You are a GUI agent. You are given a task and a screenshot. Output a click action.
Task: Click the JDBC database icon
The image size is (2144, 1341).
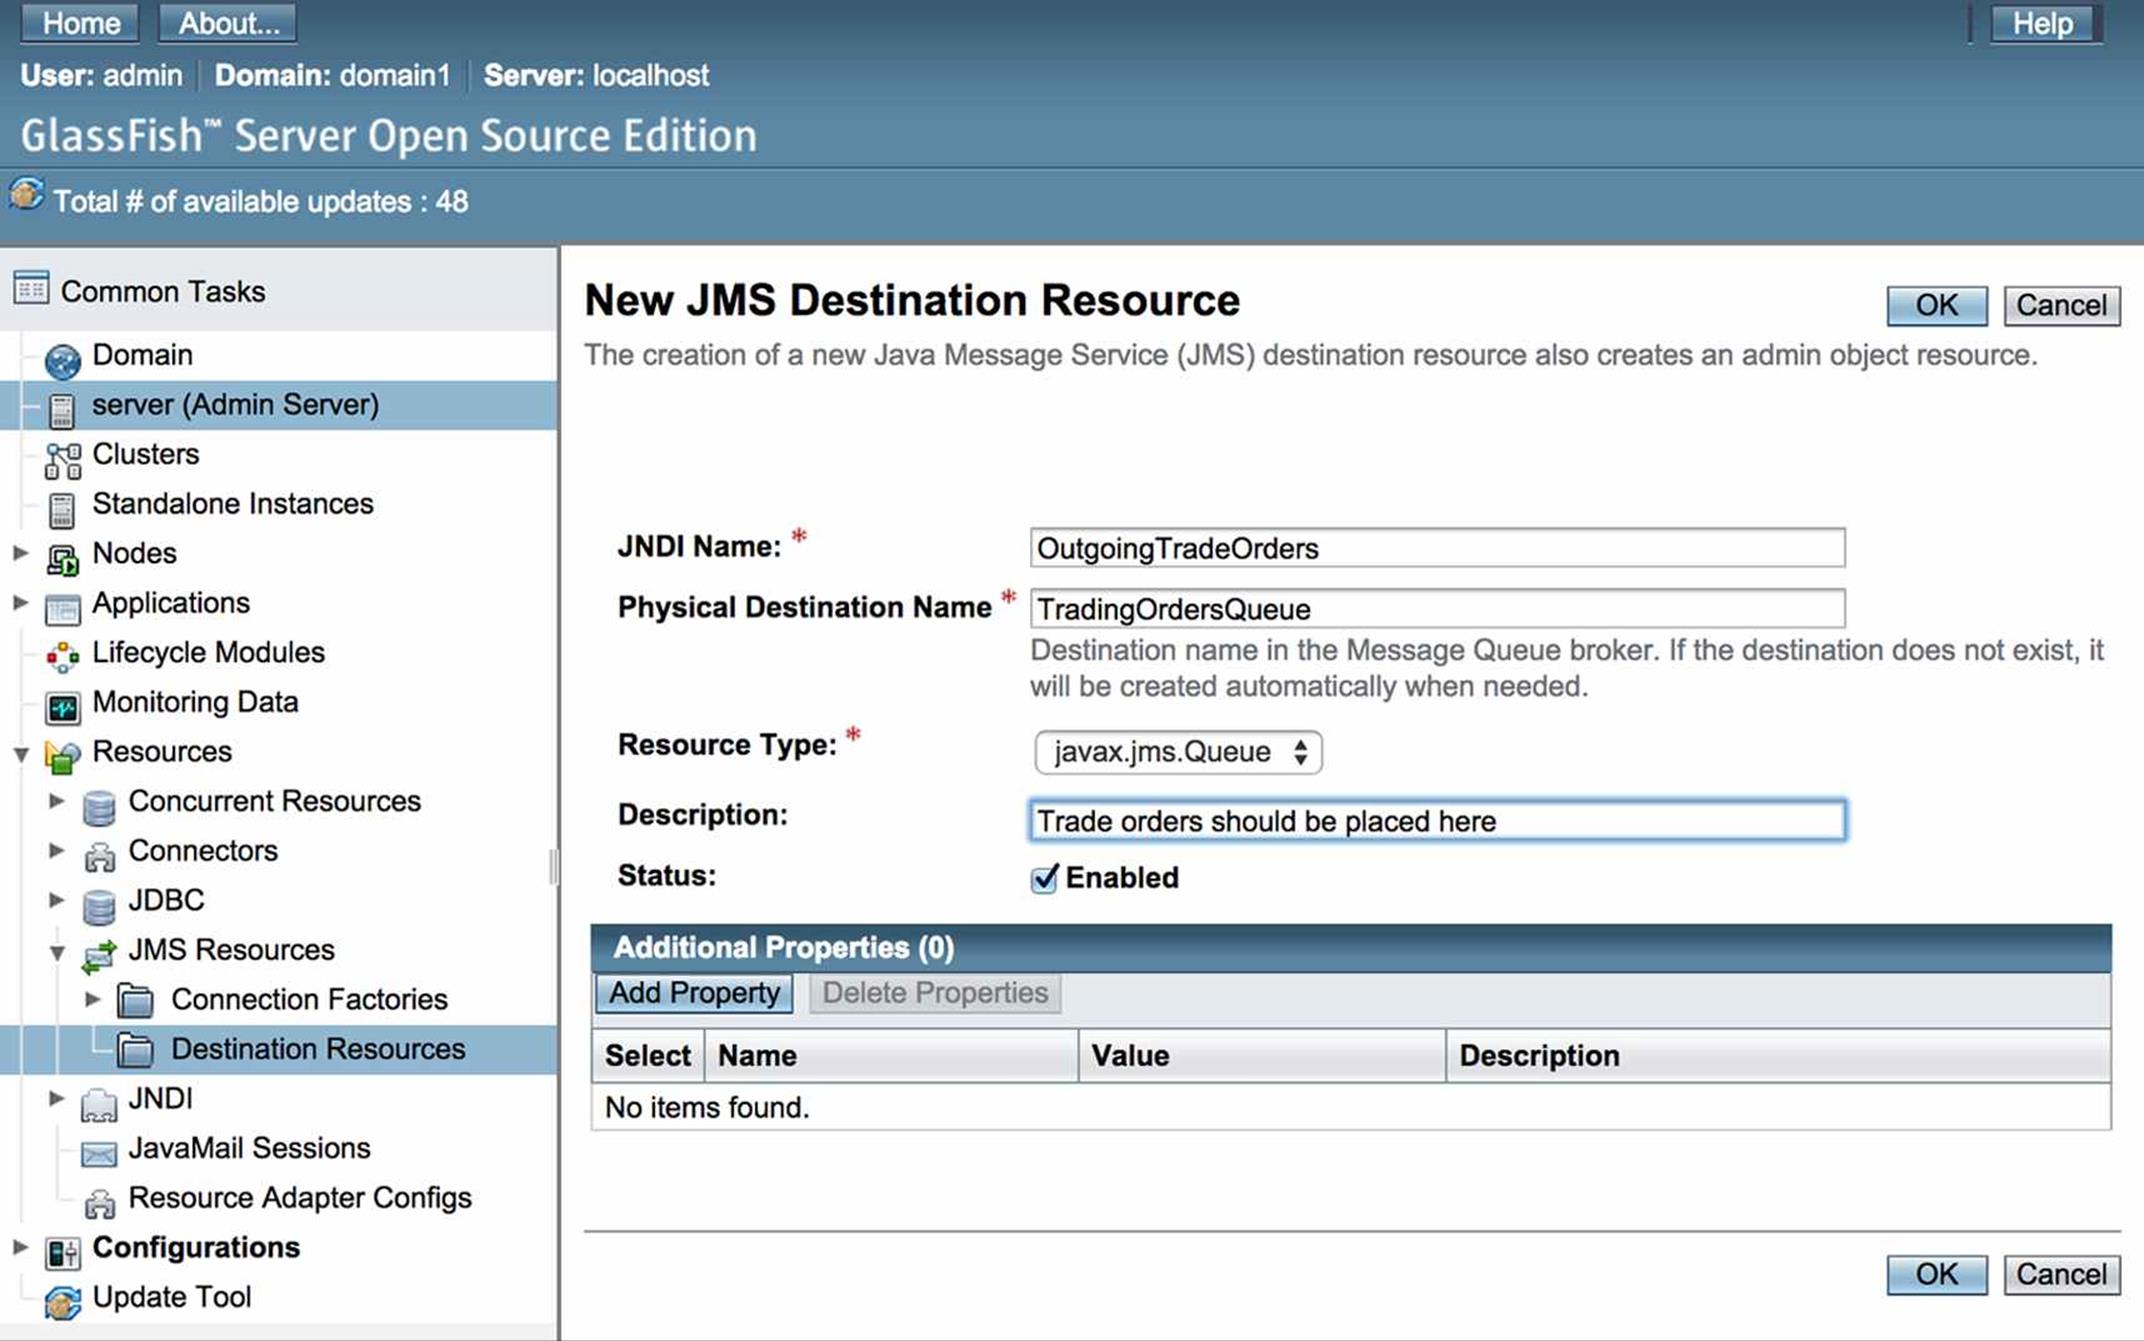click(98, 905)
